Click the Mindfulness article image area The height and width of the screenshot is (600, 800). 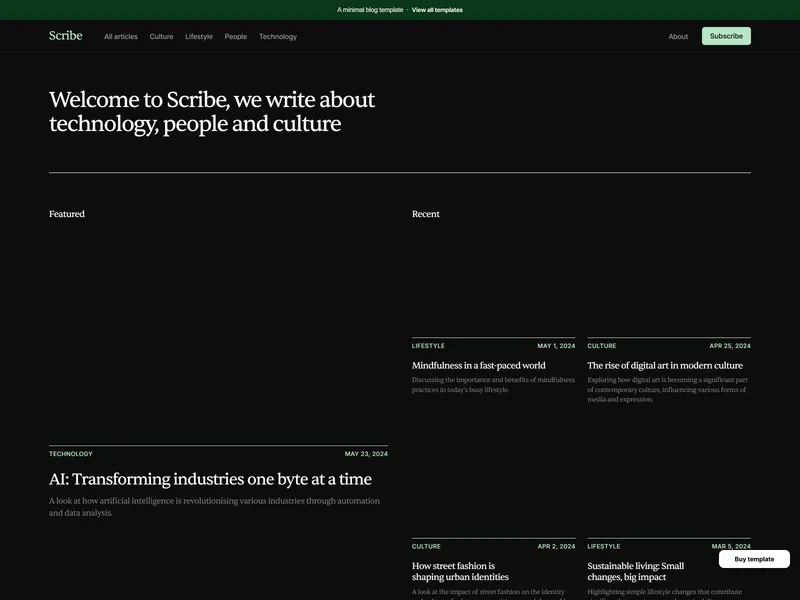(x=493, y=280)
